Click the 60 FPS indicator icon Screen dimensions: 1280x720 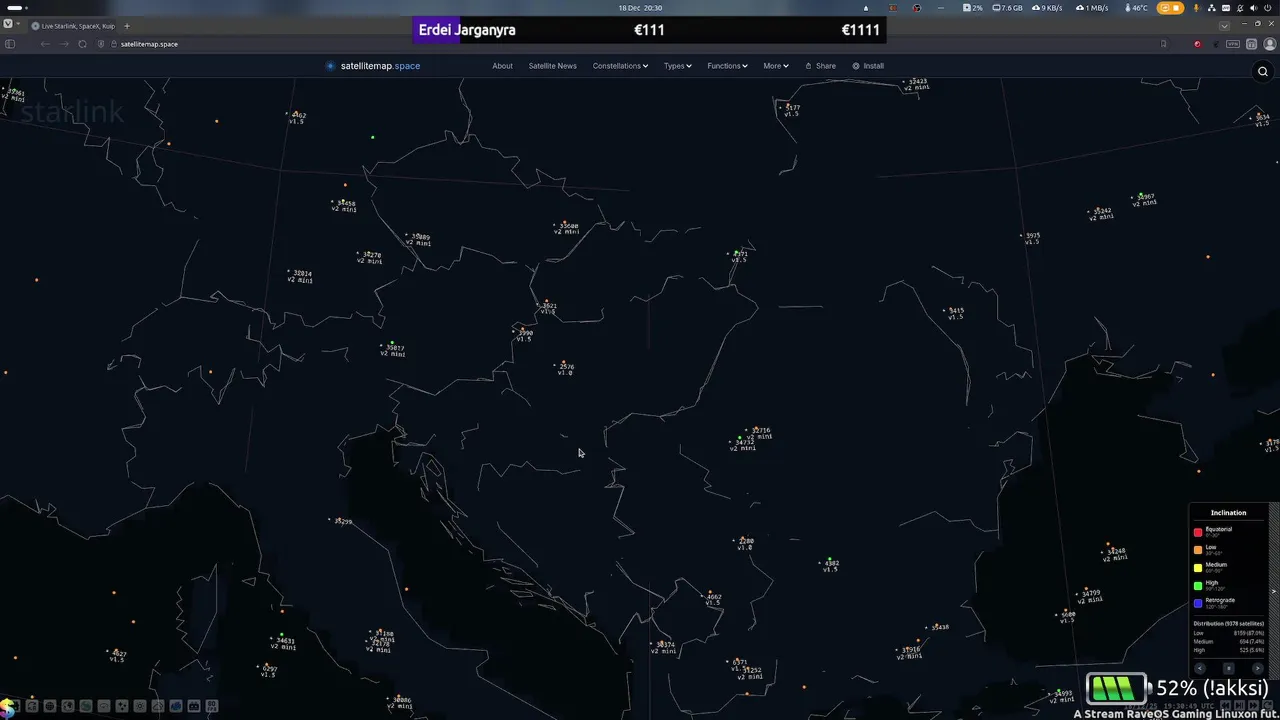click(x=212, y=706)
